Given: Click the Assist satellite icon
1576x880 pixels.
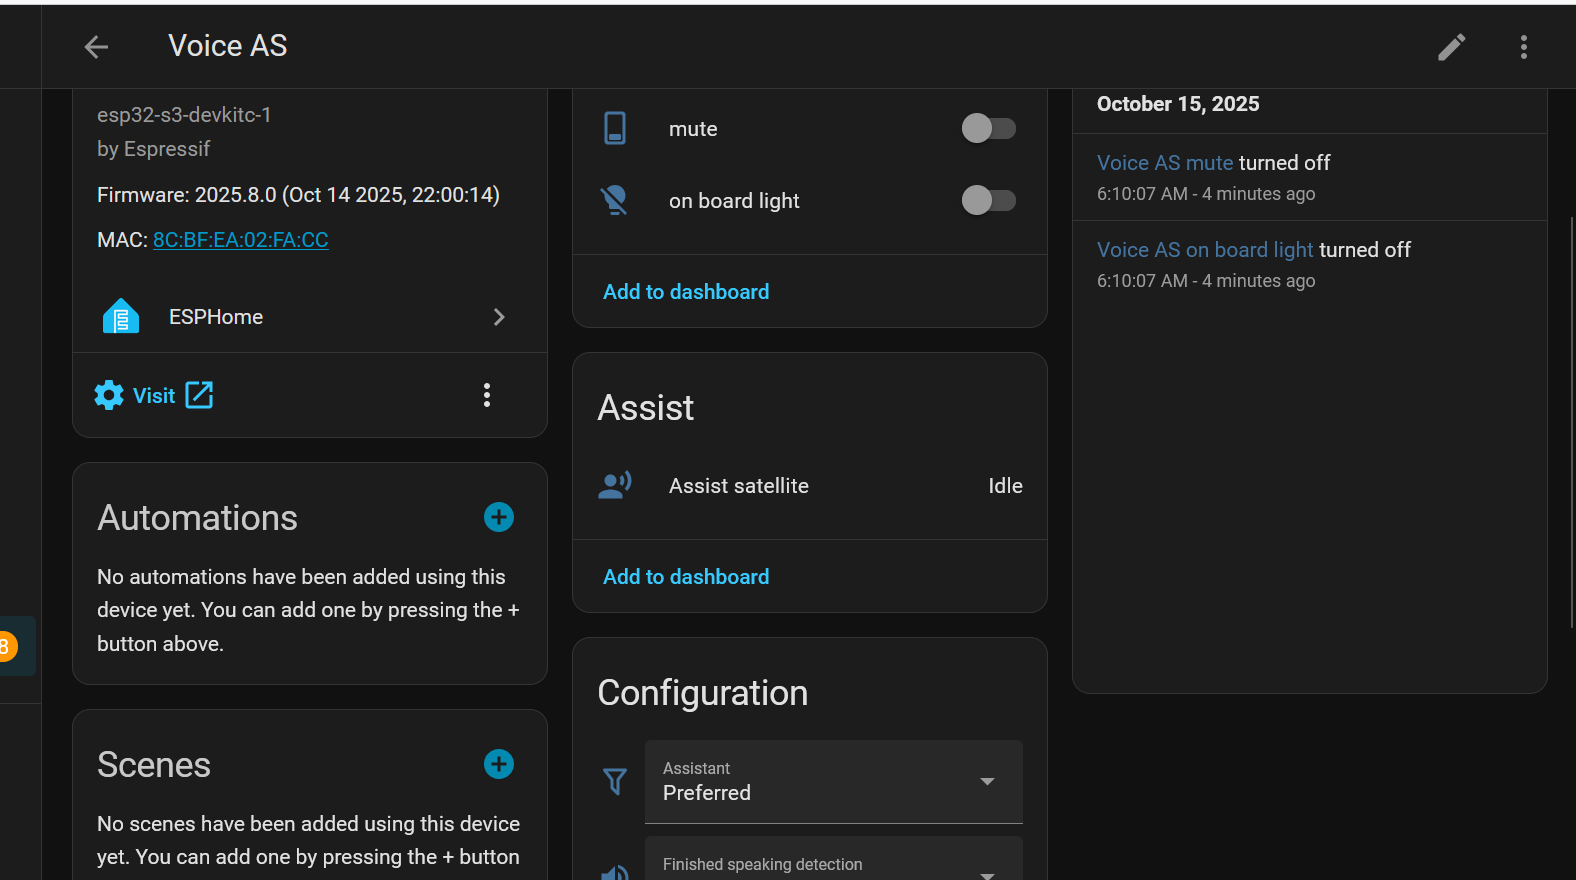Looking at the screenshot, I should pyautogui.click(x=615, y=486).
